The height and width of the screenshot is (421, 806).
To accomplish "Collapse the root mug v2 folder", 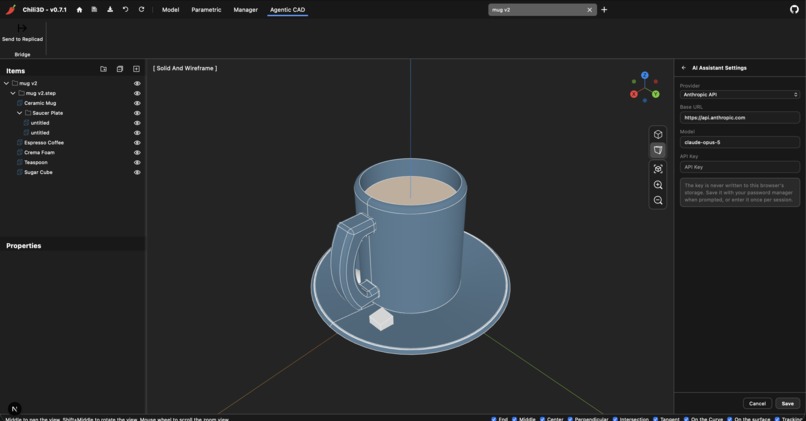I will tap(6, 83).
